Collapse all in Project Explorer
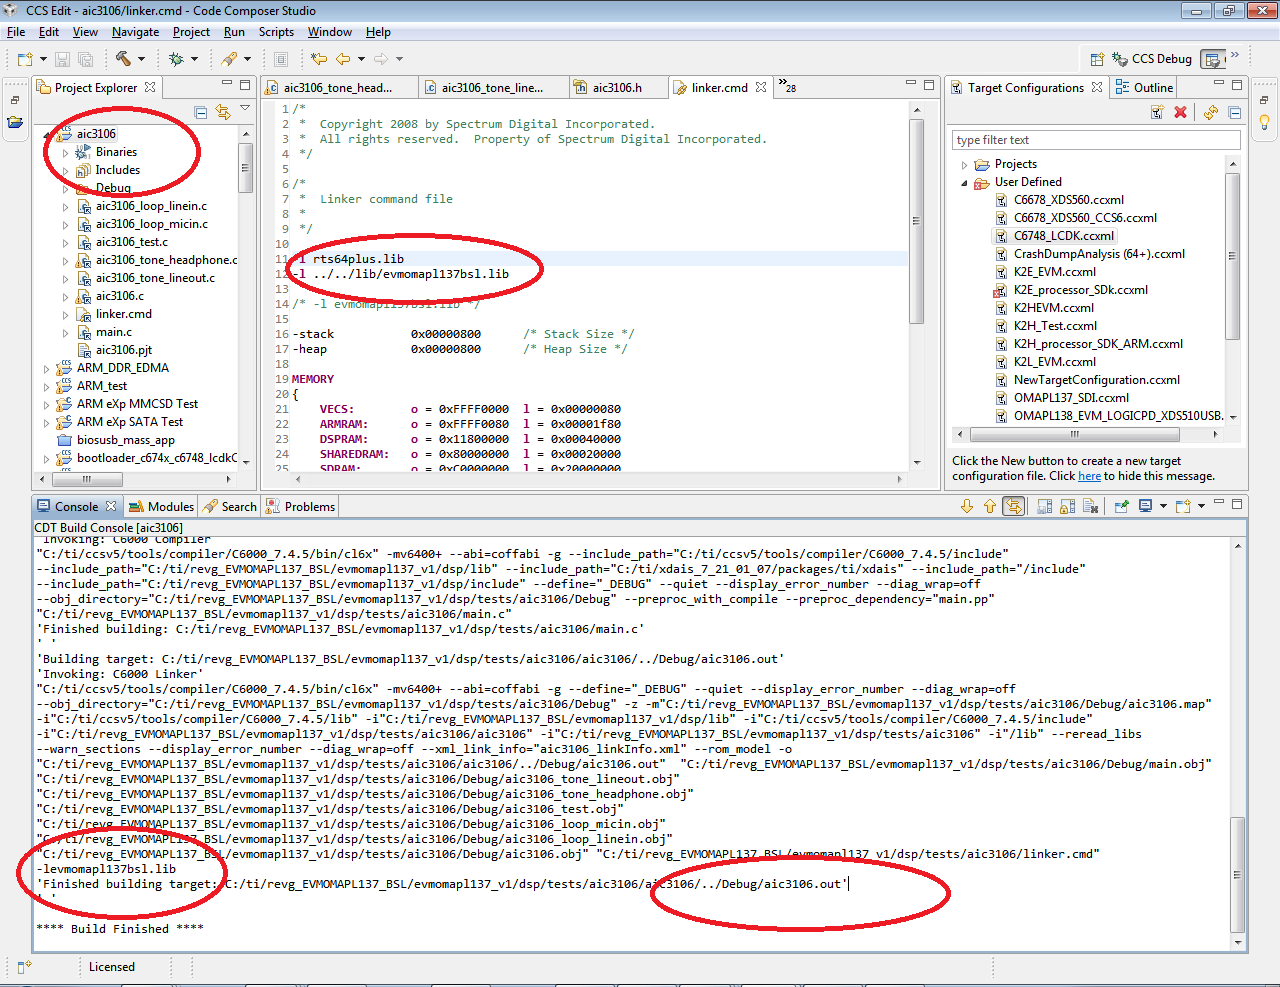This screenshot has width=1280, height=987. [x=201, y=112]
